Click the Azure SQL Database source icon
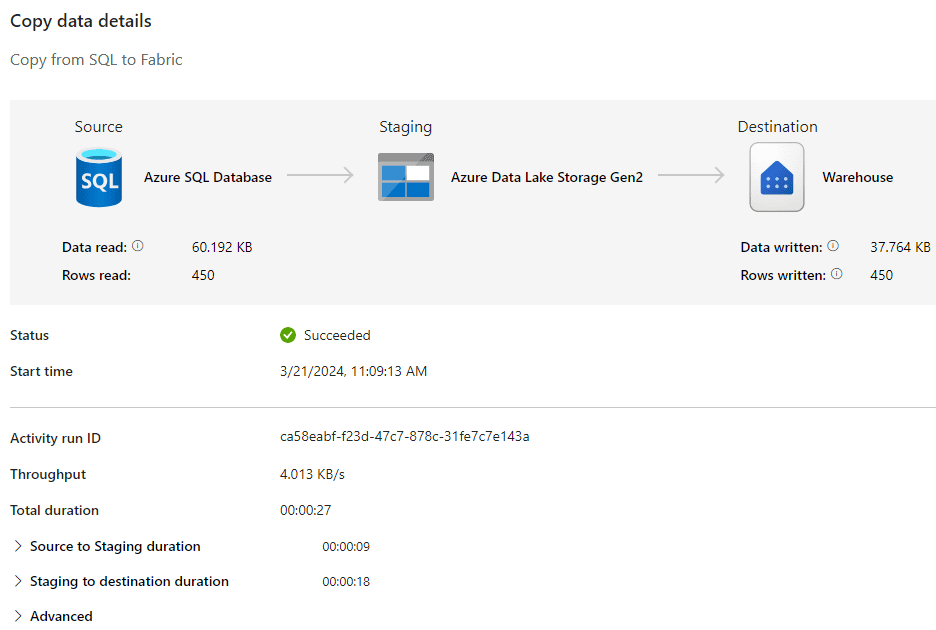Screen dimensions: 936x630 pyautogui.click(x=99, y=177)
